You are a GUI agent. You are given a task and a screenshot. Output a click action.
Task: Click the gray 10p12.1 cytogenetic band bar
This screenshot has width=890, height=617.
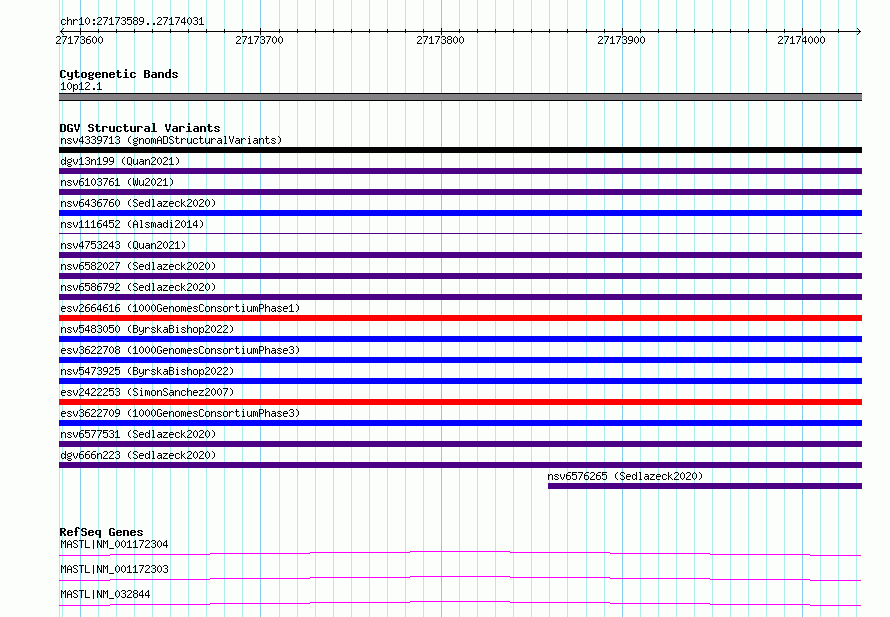[460, 97]
